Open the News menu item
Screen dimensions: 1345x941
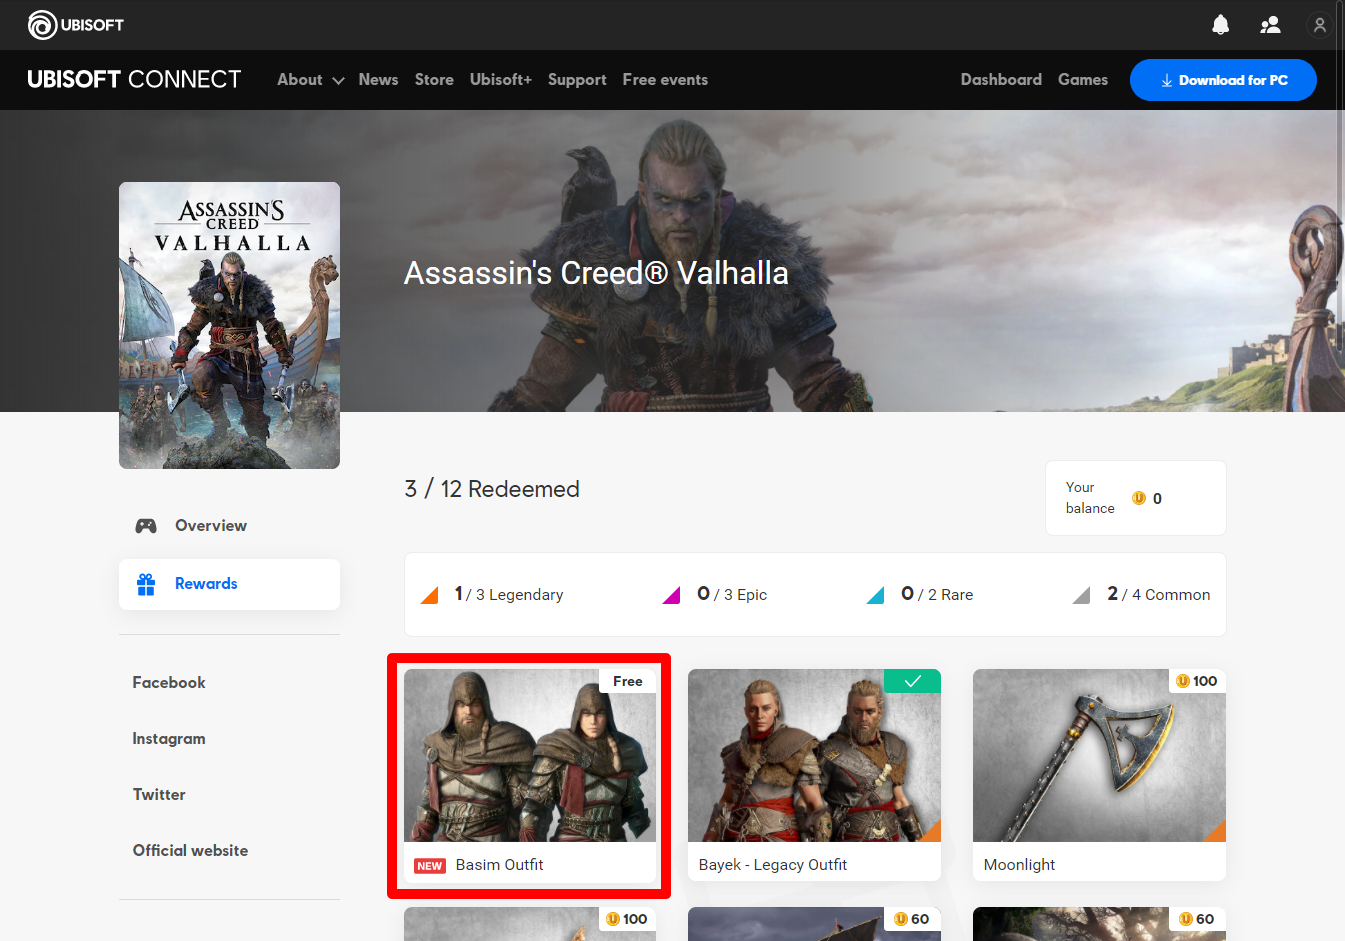pos(378,80)
